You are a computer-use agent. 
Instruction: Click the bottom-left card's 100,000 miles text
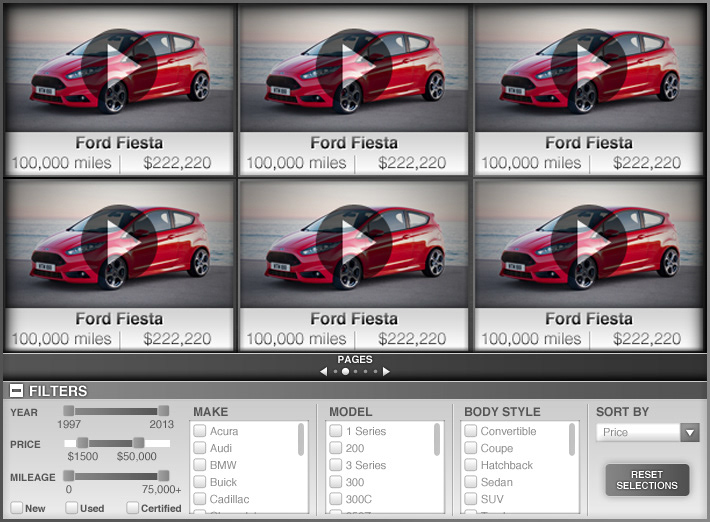click(x=62, y=339)
